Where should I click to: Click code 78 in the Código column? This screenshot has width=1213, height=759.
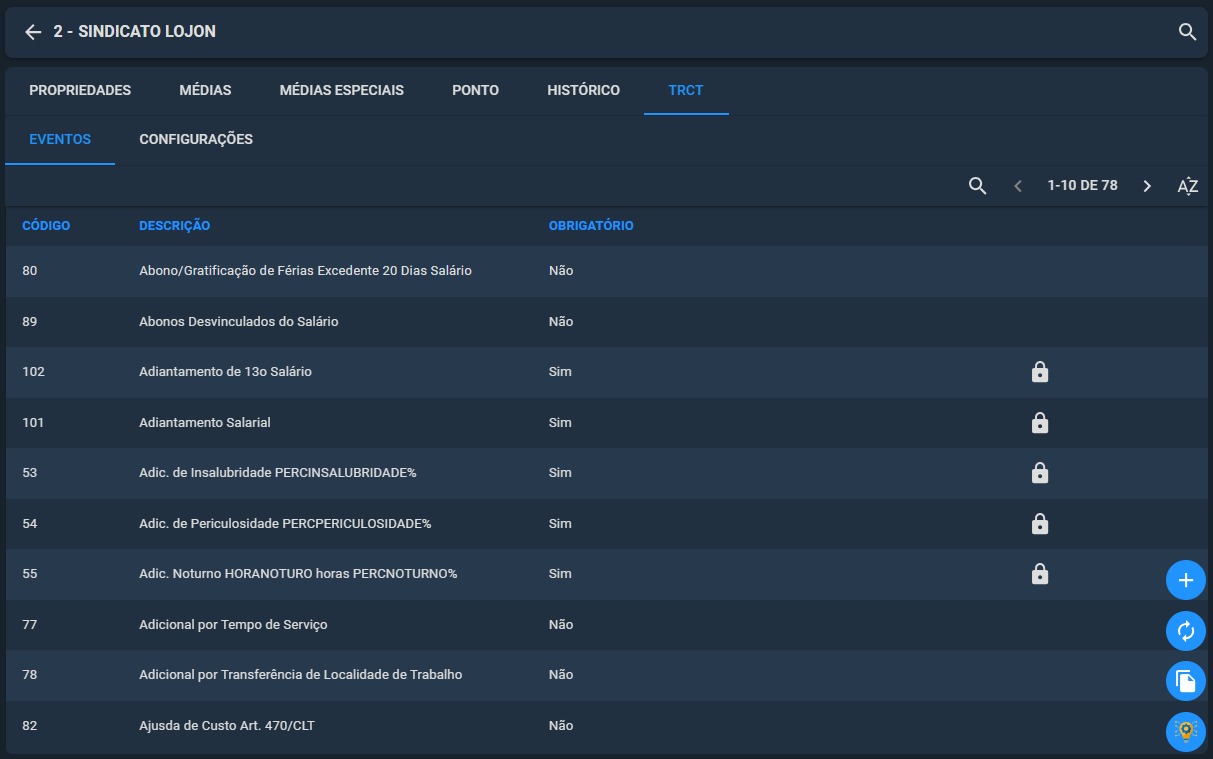tap(30, 675)
